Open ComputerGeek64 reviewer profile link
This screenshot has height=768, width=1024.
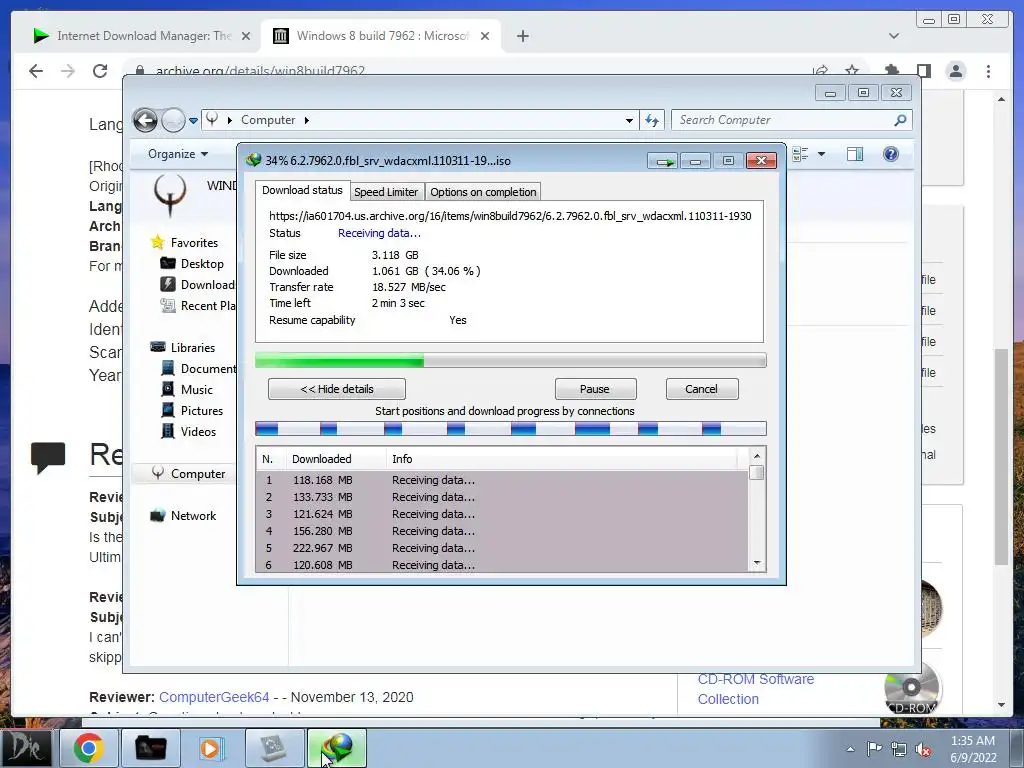tap(214, 697)
